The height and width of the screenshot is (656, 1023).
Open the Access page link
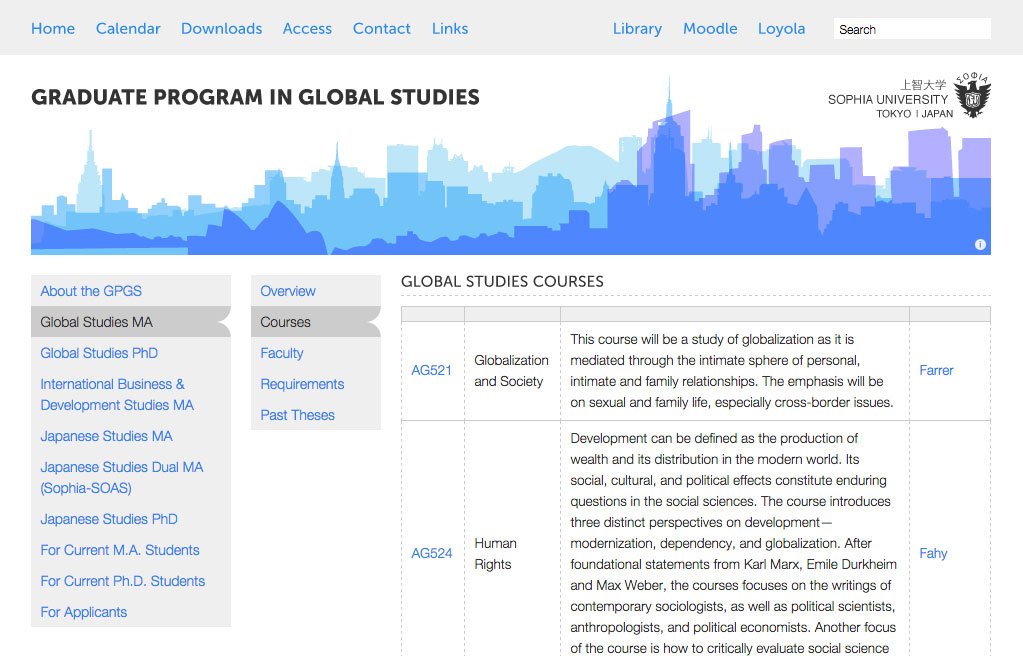click(x=307, y=29)
